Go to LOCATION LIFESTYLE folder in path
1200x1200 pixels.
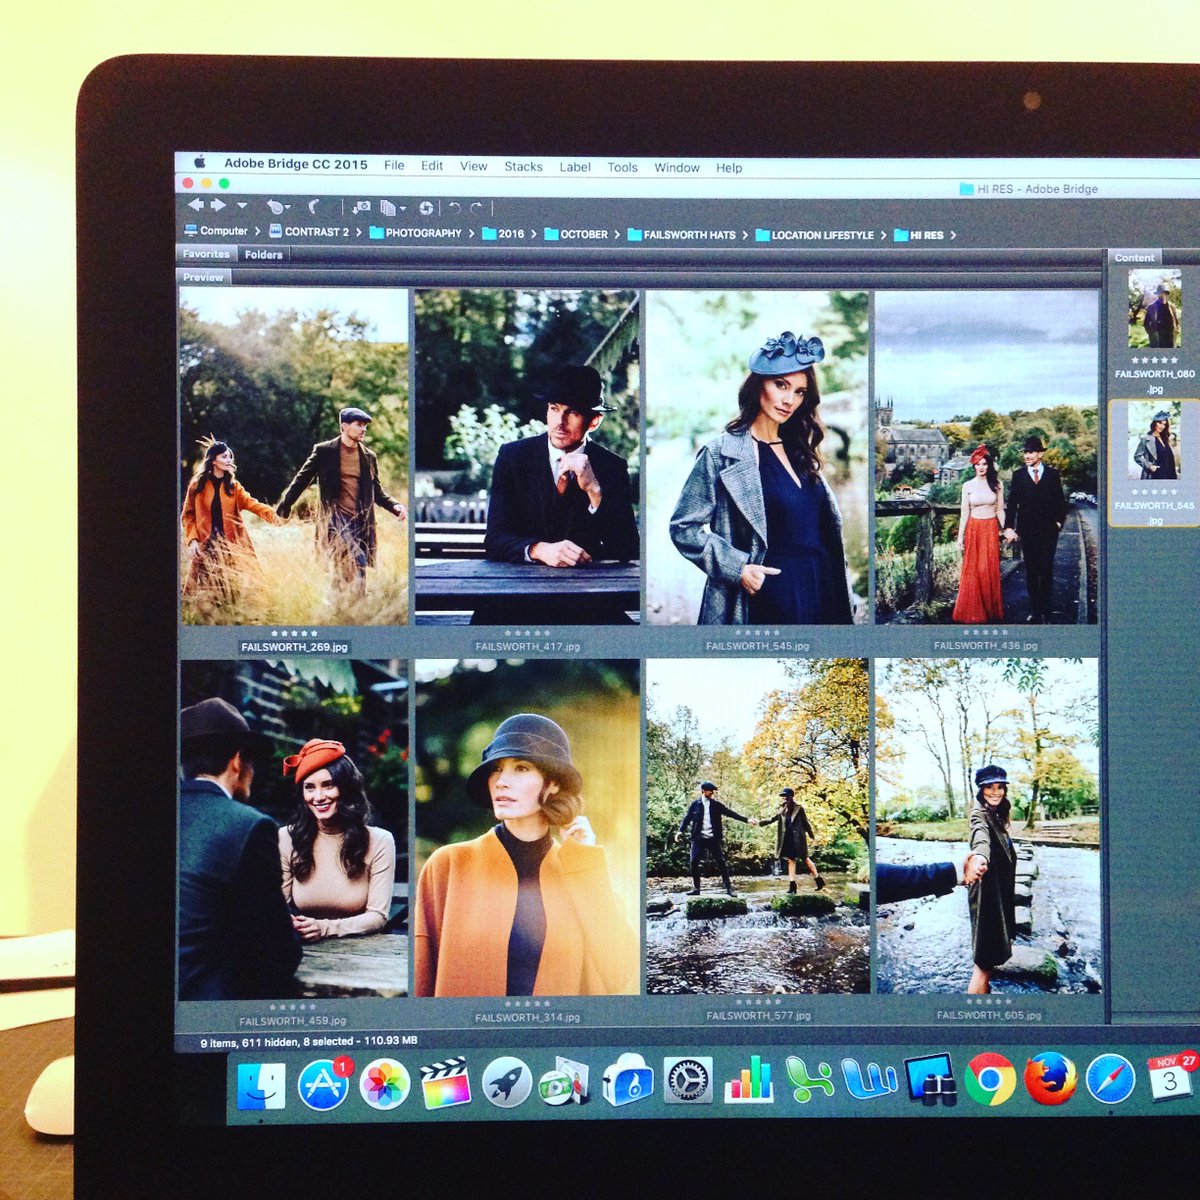click(814, 235)
